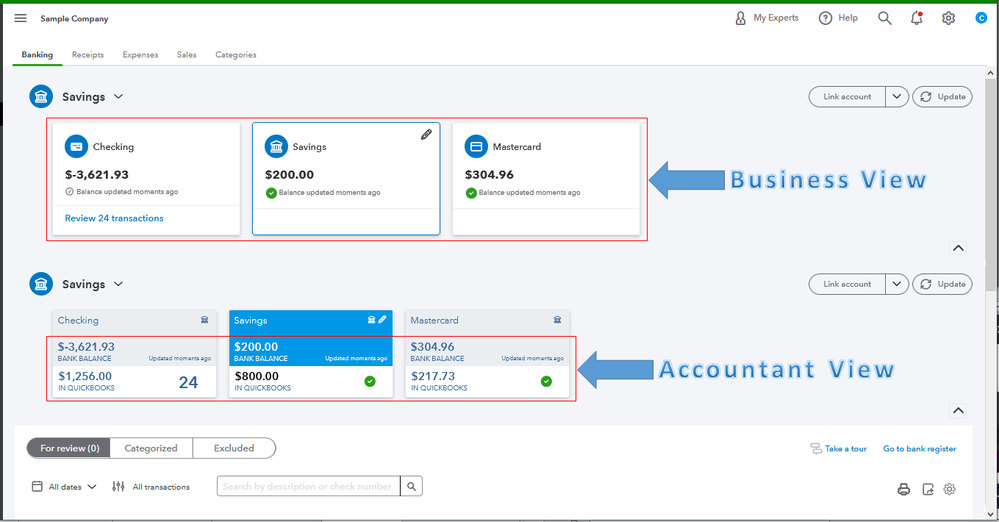999x522 pixels.
Task: Print the transaction list
Action: pos(903,489)
